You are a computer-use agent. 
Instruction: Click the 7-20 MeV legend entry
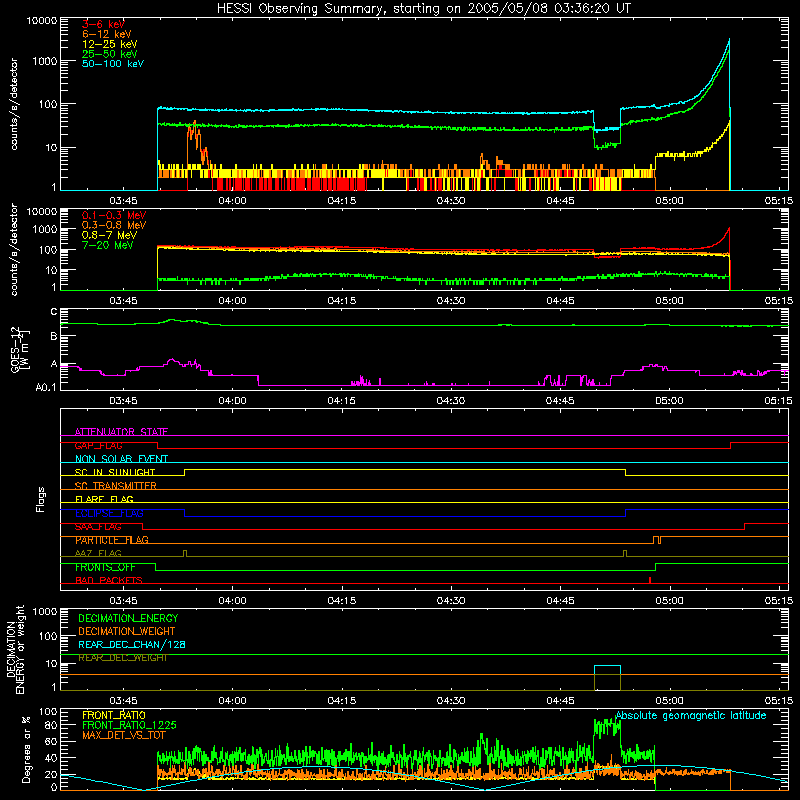[x=107, y=245]
